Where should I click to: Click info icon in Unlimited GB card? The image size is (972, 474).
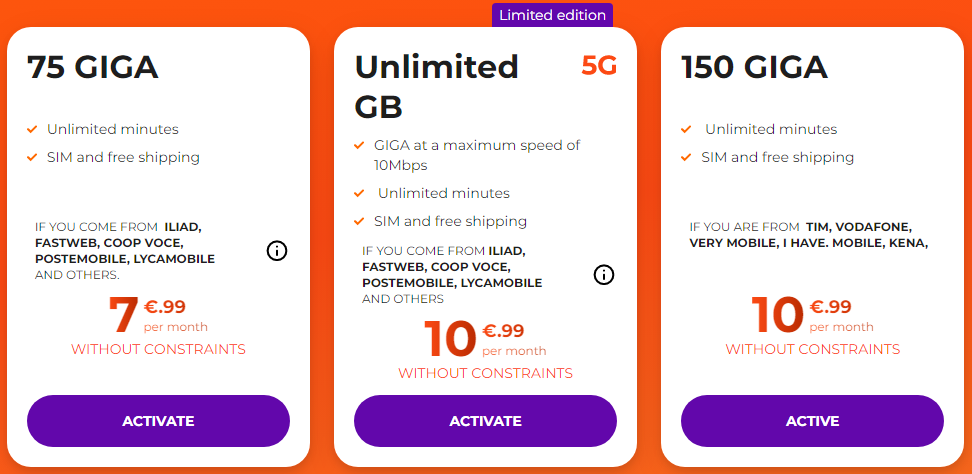[x=604, y=274]
